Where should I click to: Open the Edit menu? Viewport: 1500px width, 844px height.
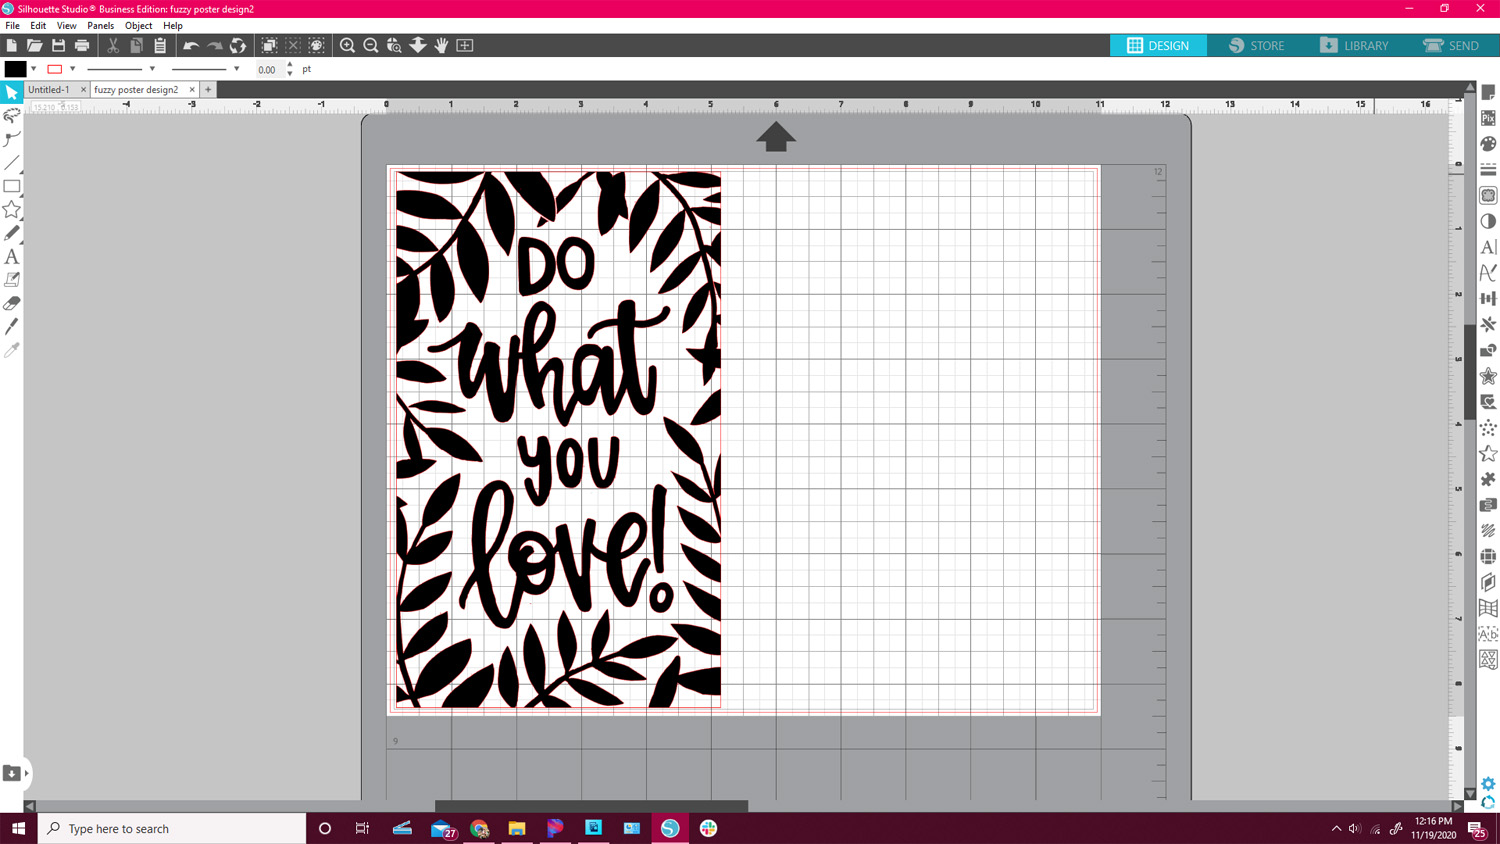(x=38, y=26)
